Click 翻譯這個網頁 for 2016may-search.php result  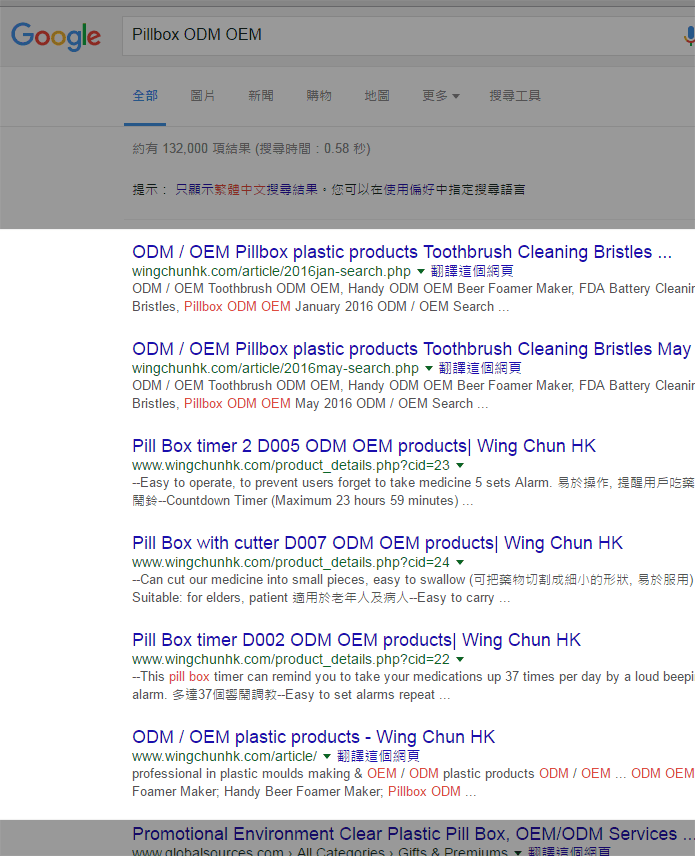click(x=480, y=368)
